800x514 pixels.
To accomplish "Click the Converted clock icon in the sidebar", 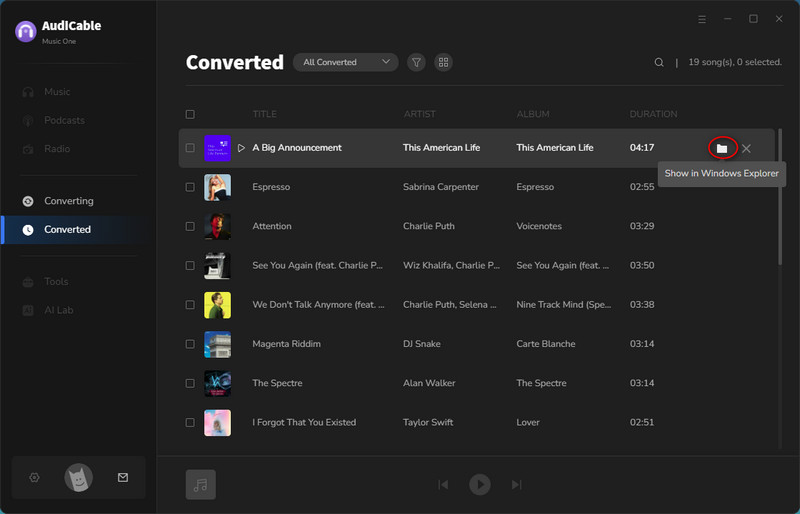I will [x=28, y=230].
